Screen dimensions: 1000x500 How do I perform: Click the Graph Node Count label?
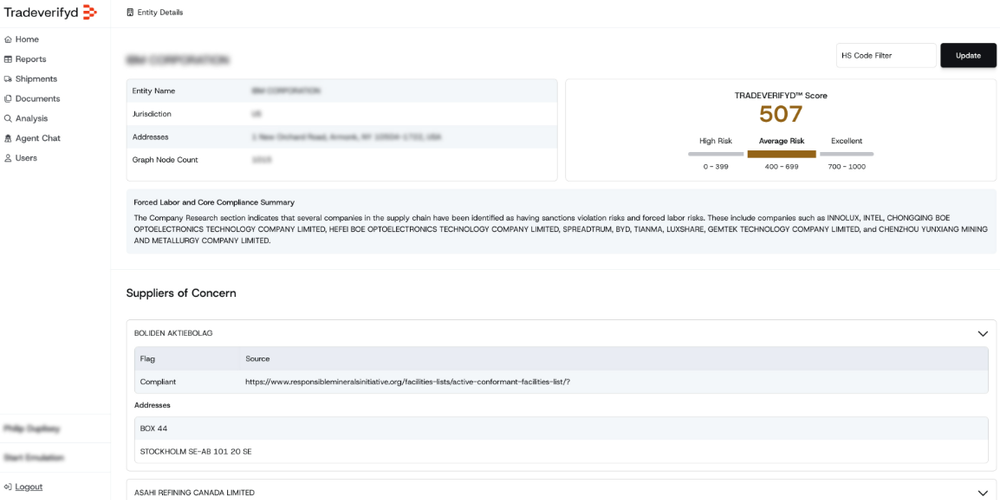165,160
